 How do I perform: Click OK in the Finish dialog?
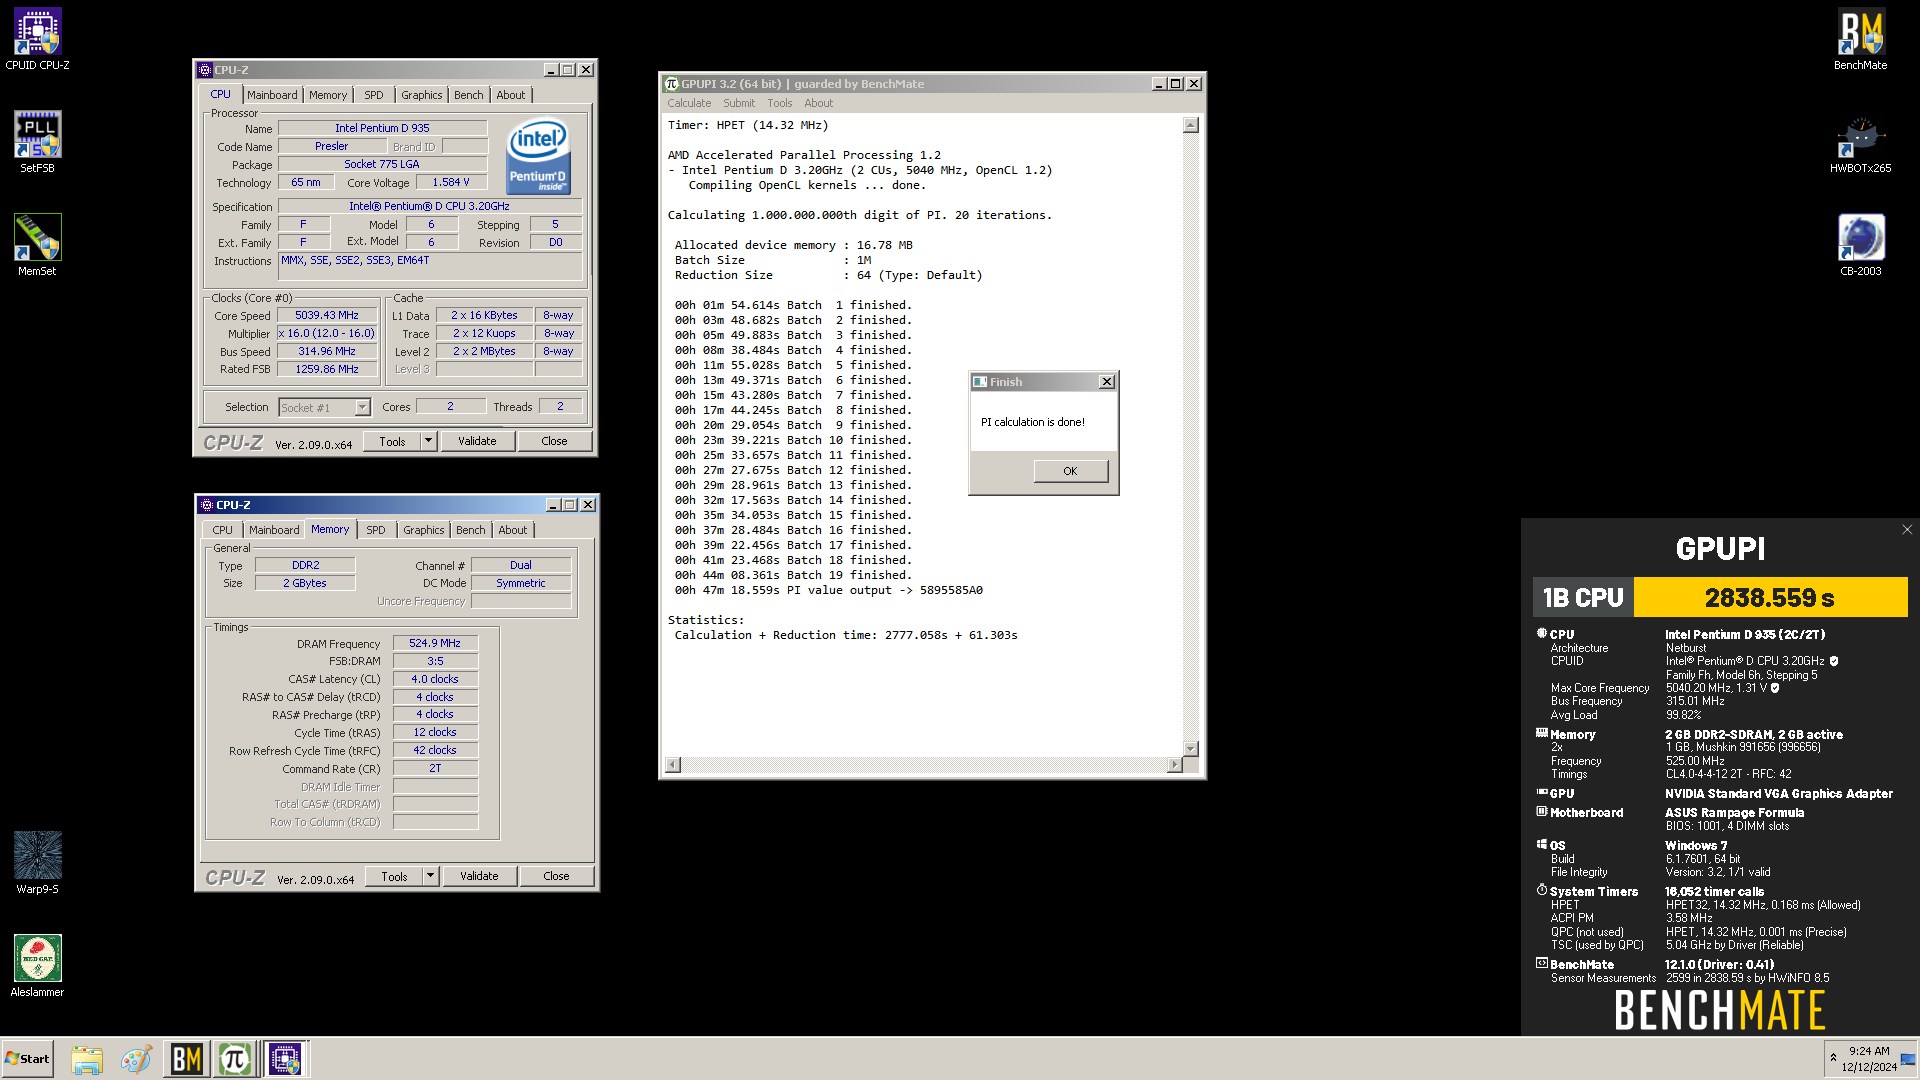1070,471
